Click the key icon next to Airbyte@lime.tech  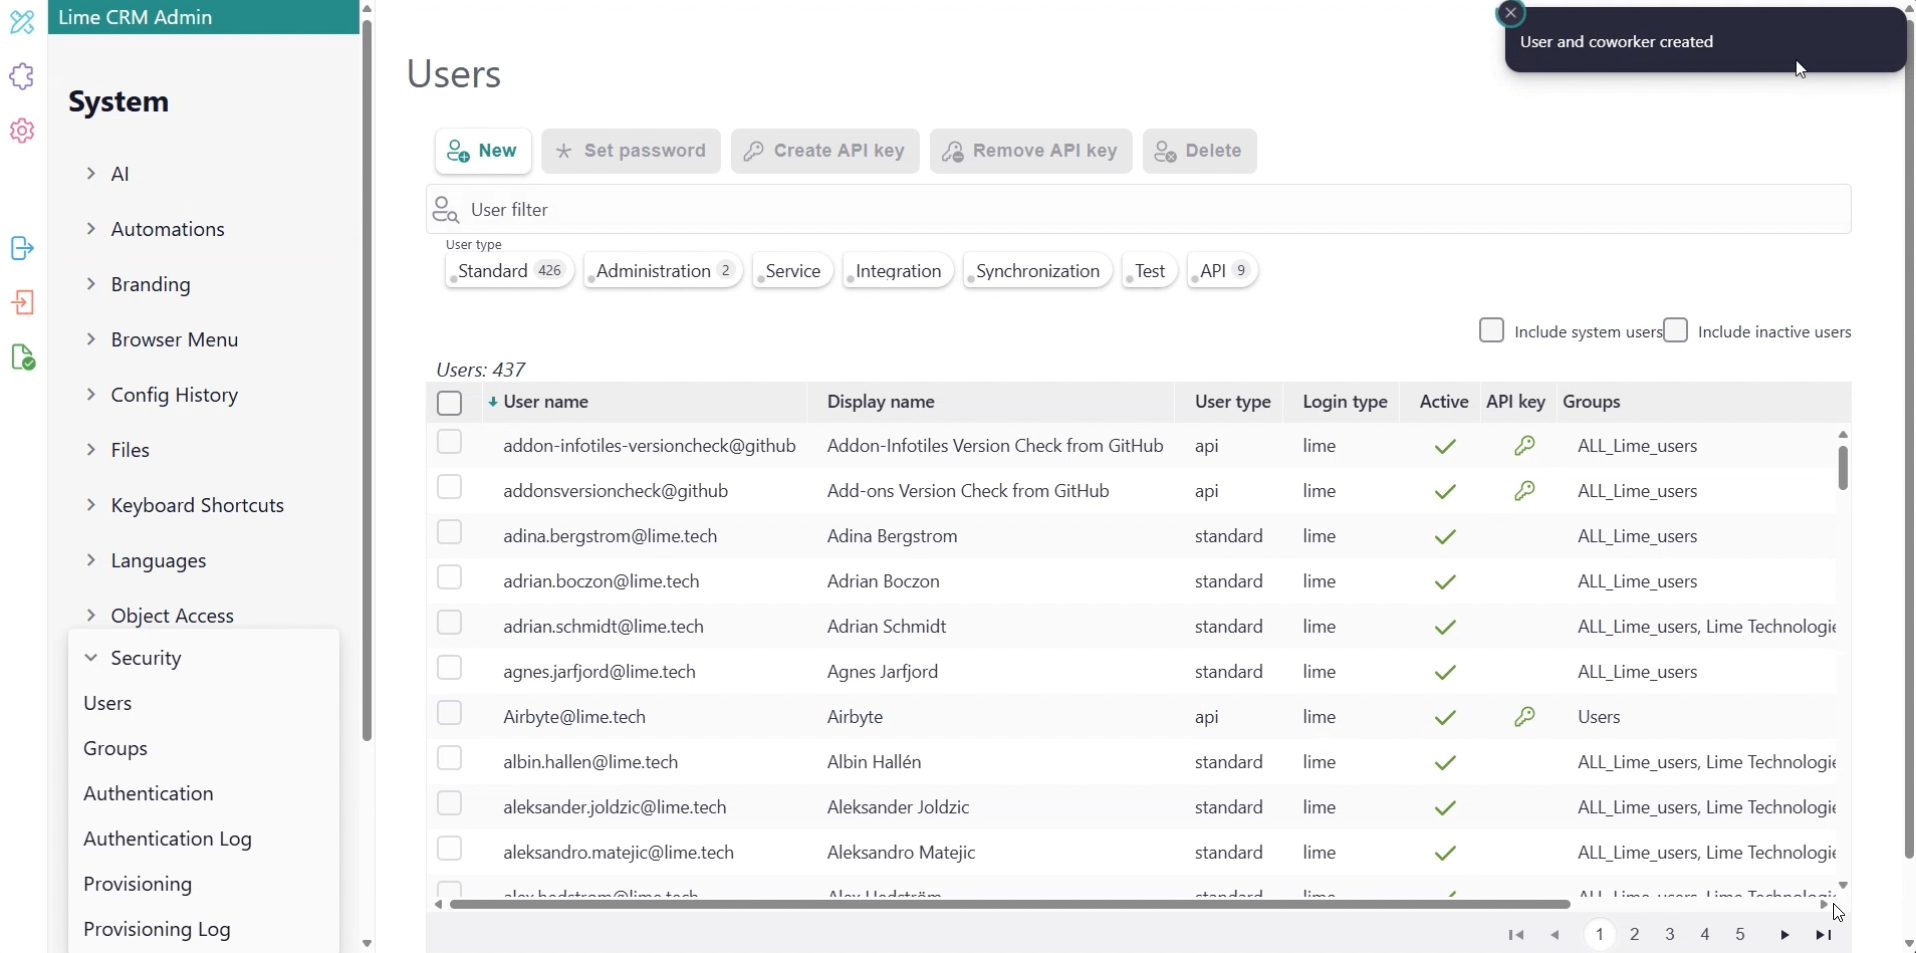click(1527, 717)
